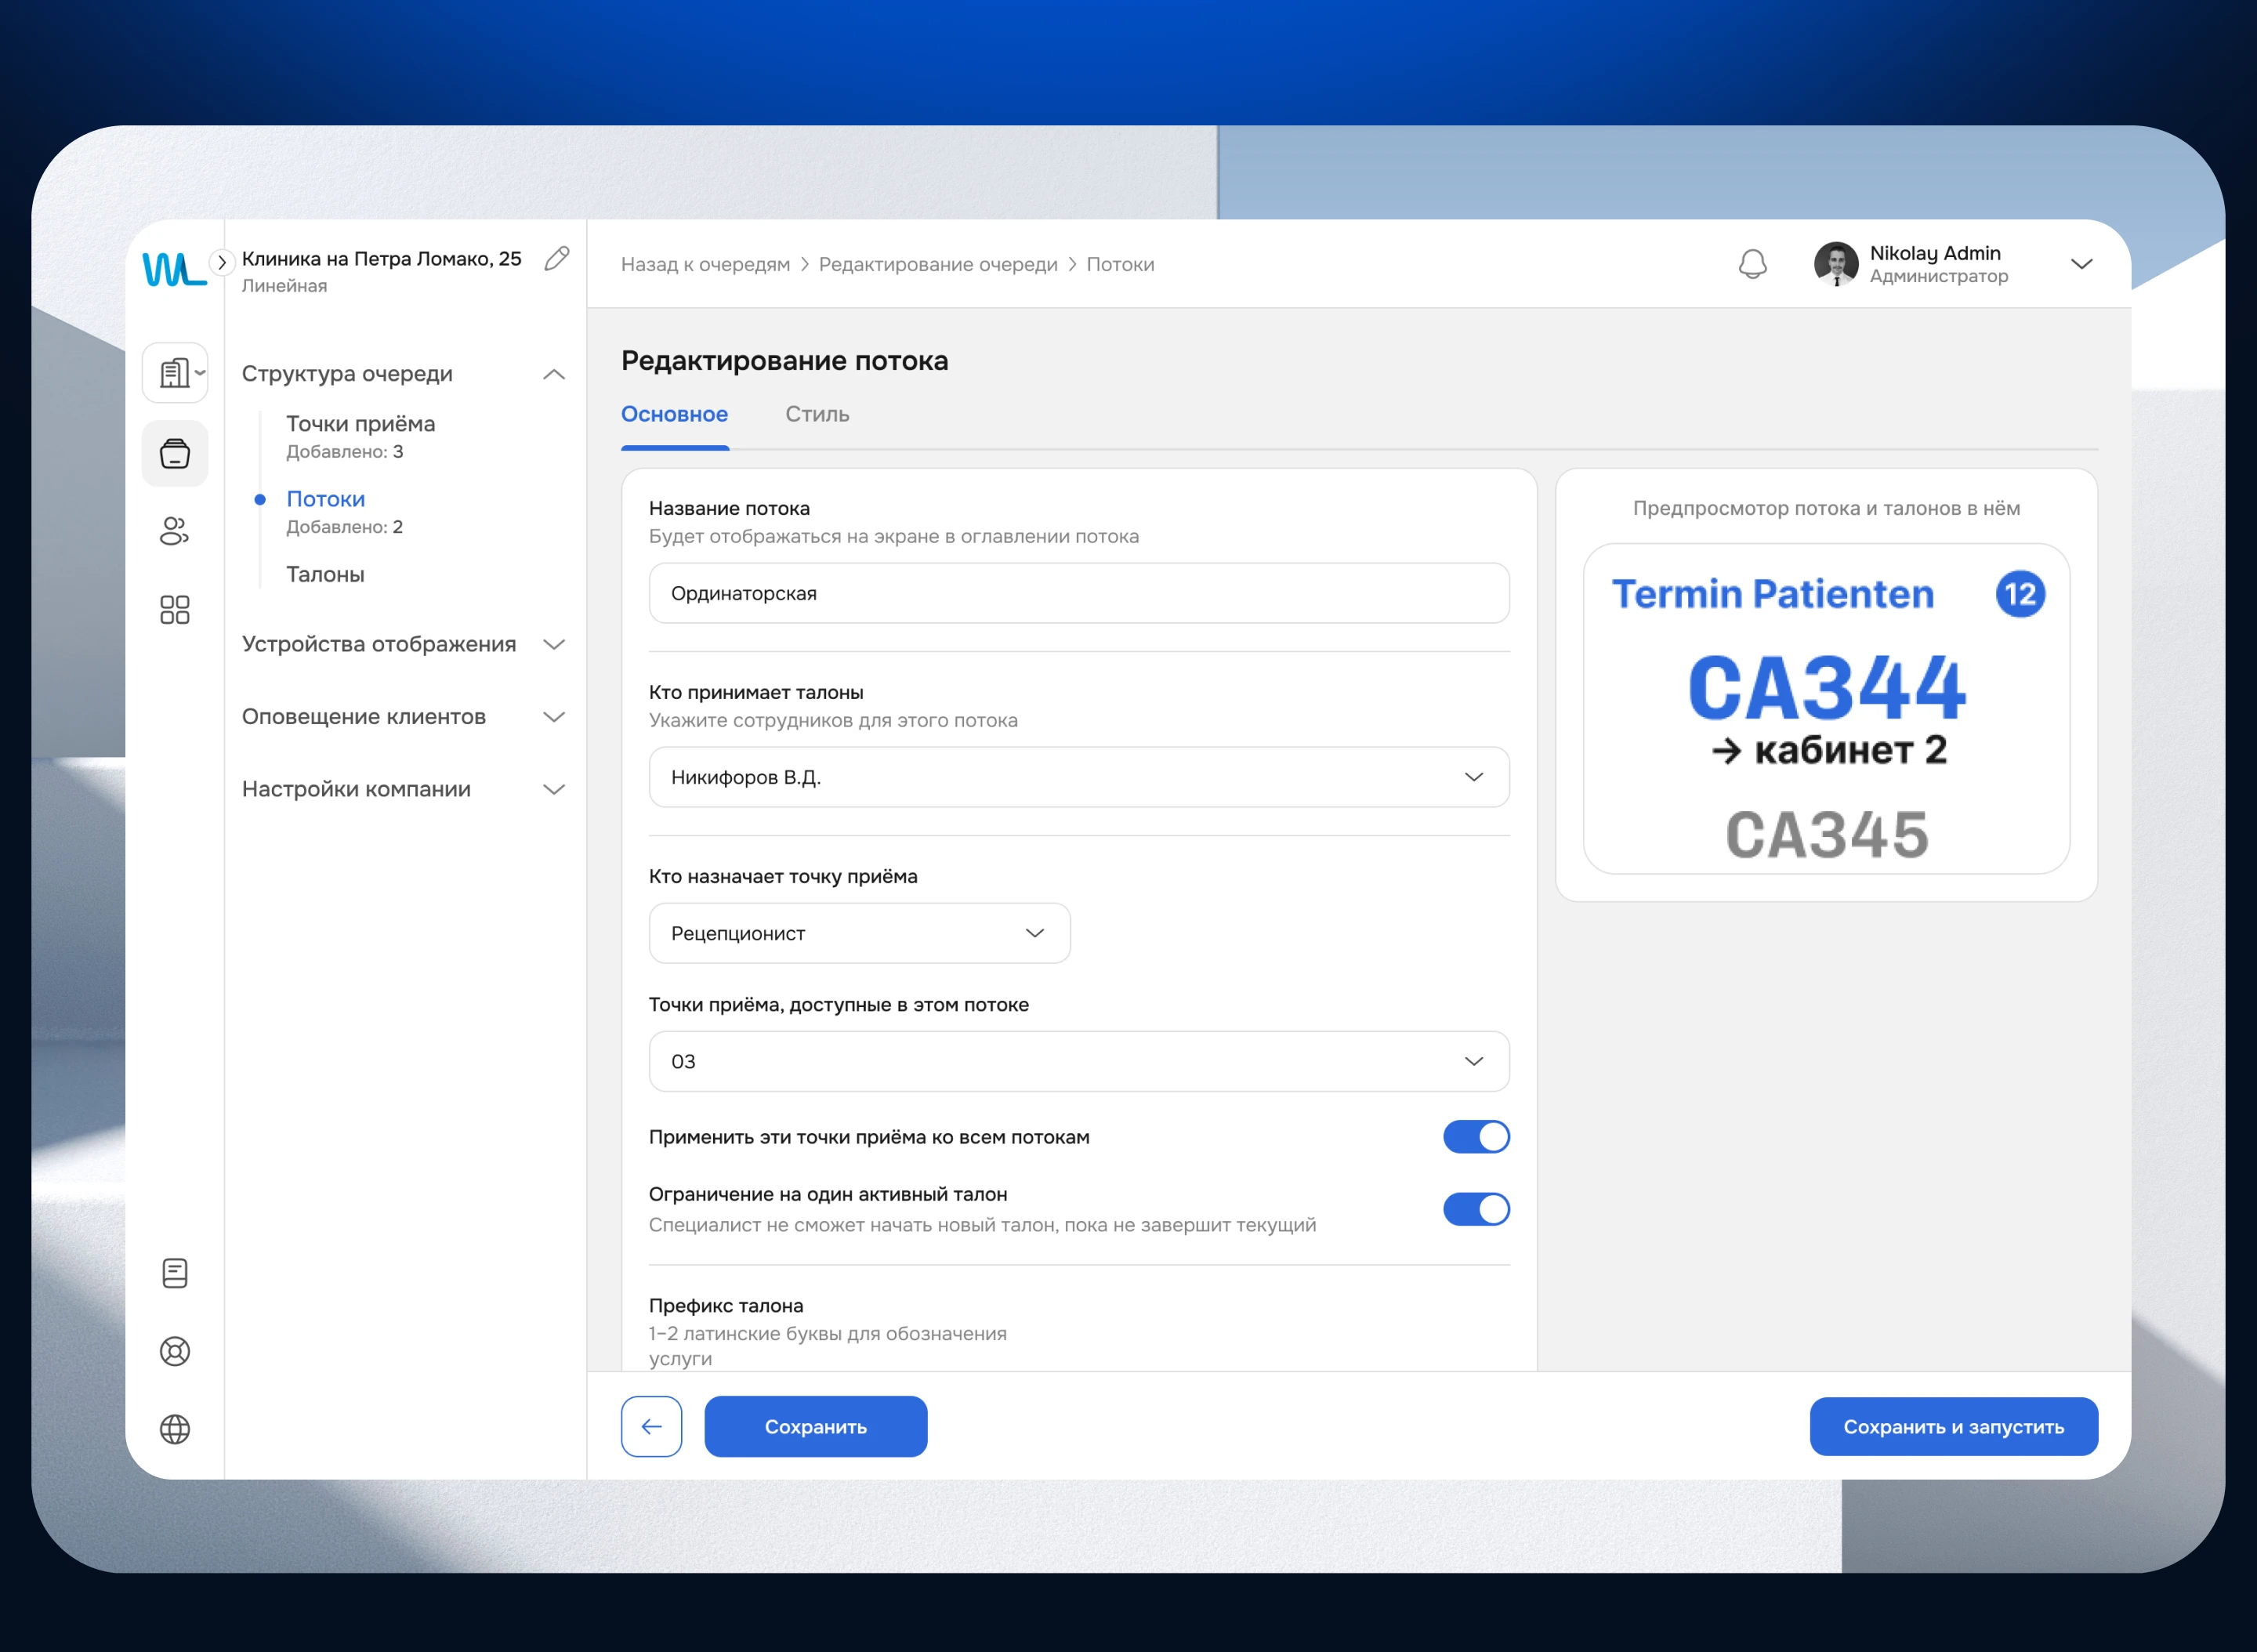Expand Устройства отображения section
The image size is (2257, 1652).
[404, 644]
